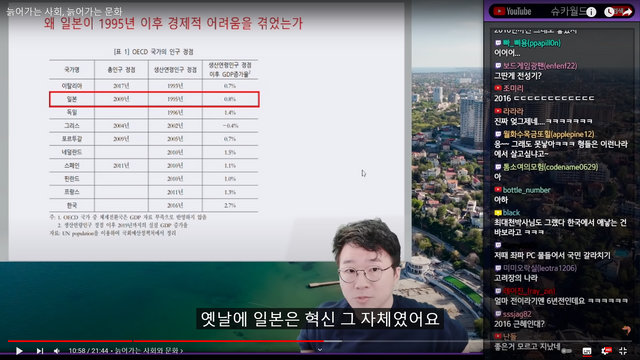Open chapter title '늙어가는 사회와 문화'
640x360 pixels.
149,351
